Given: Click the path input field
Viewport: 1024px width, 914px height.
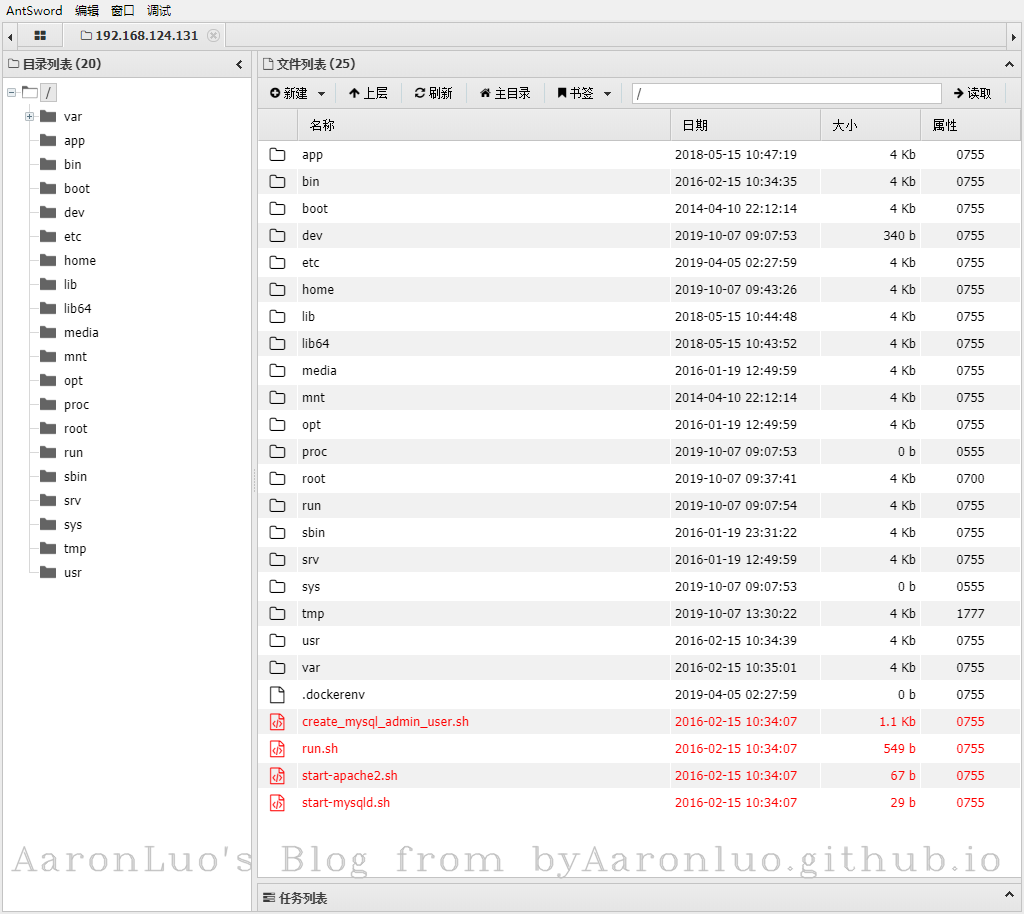Looking at the screenshot, I should (786, 93).
